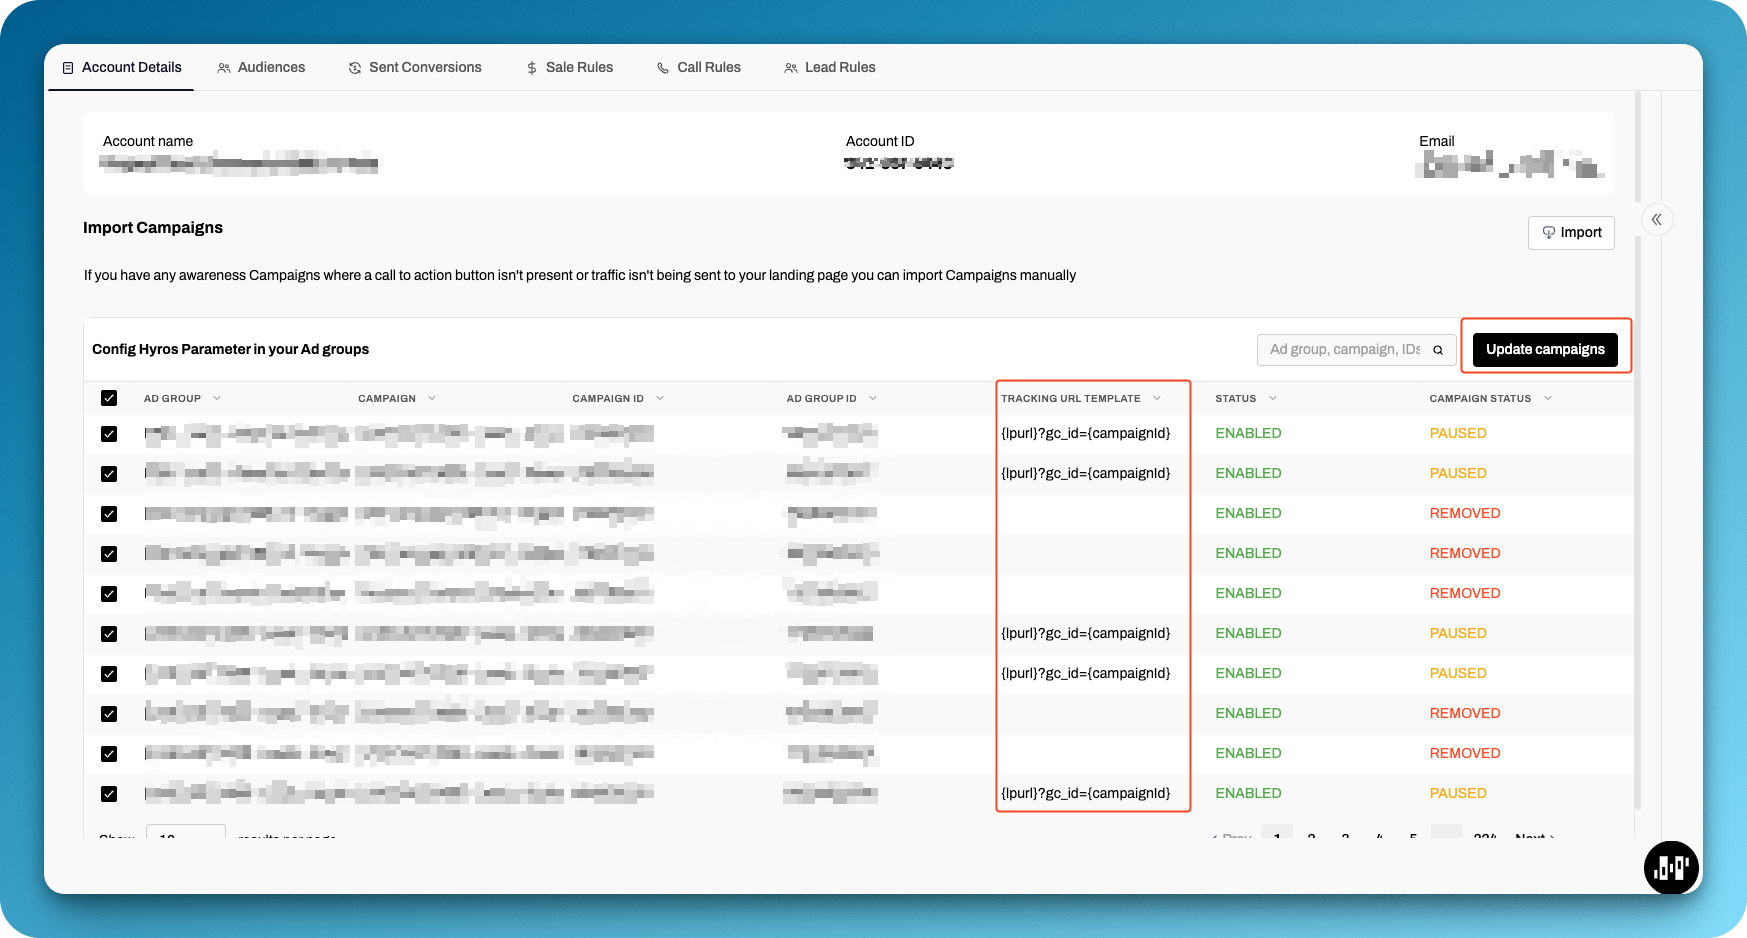Open the TRACKING URL TEMPLATE column chevron
1747x938 pixels.
(1157, 398)
